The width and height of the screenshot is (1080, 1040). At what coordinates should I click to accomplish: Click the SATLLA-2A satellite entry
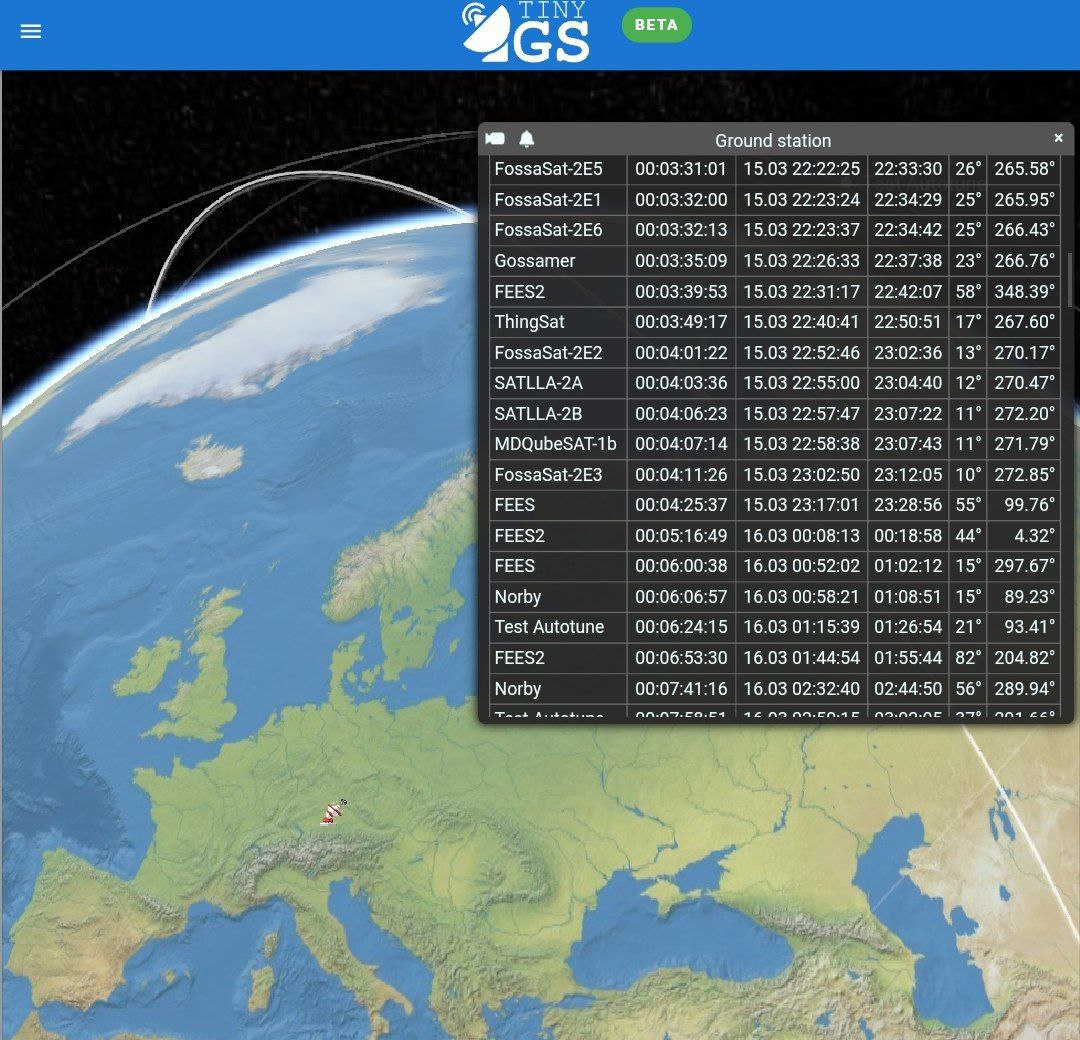[x=538, y=383]
